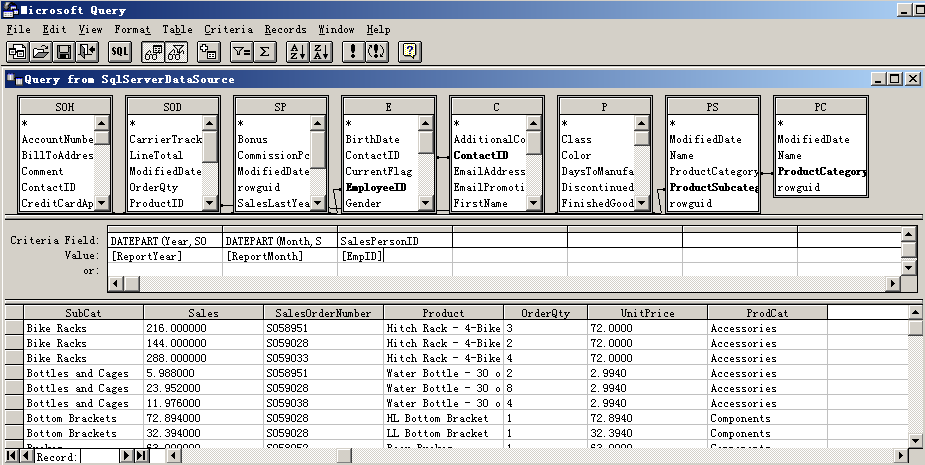Screen dimensions: 925x465
Task: Toggle the Show/Hide Tables pane button
Action: [x=153, y=52]
